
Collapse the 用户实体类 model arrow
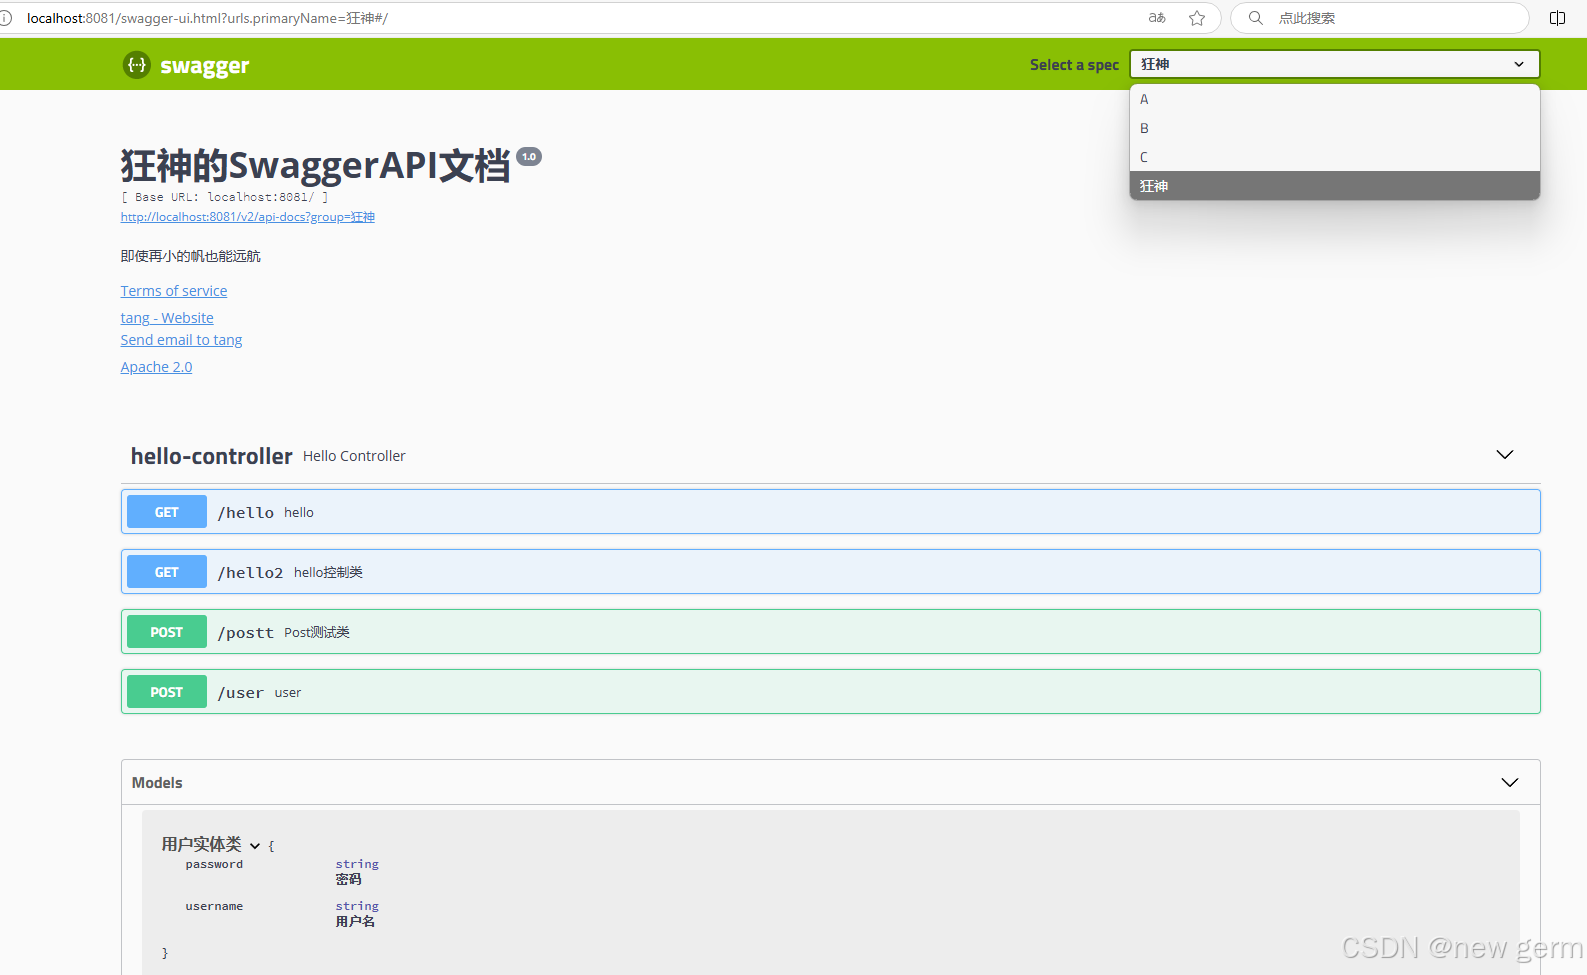255,846
